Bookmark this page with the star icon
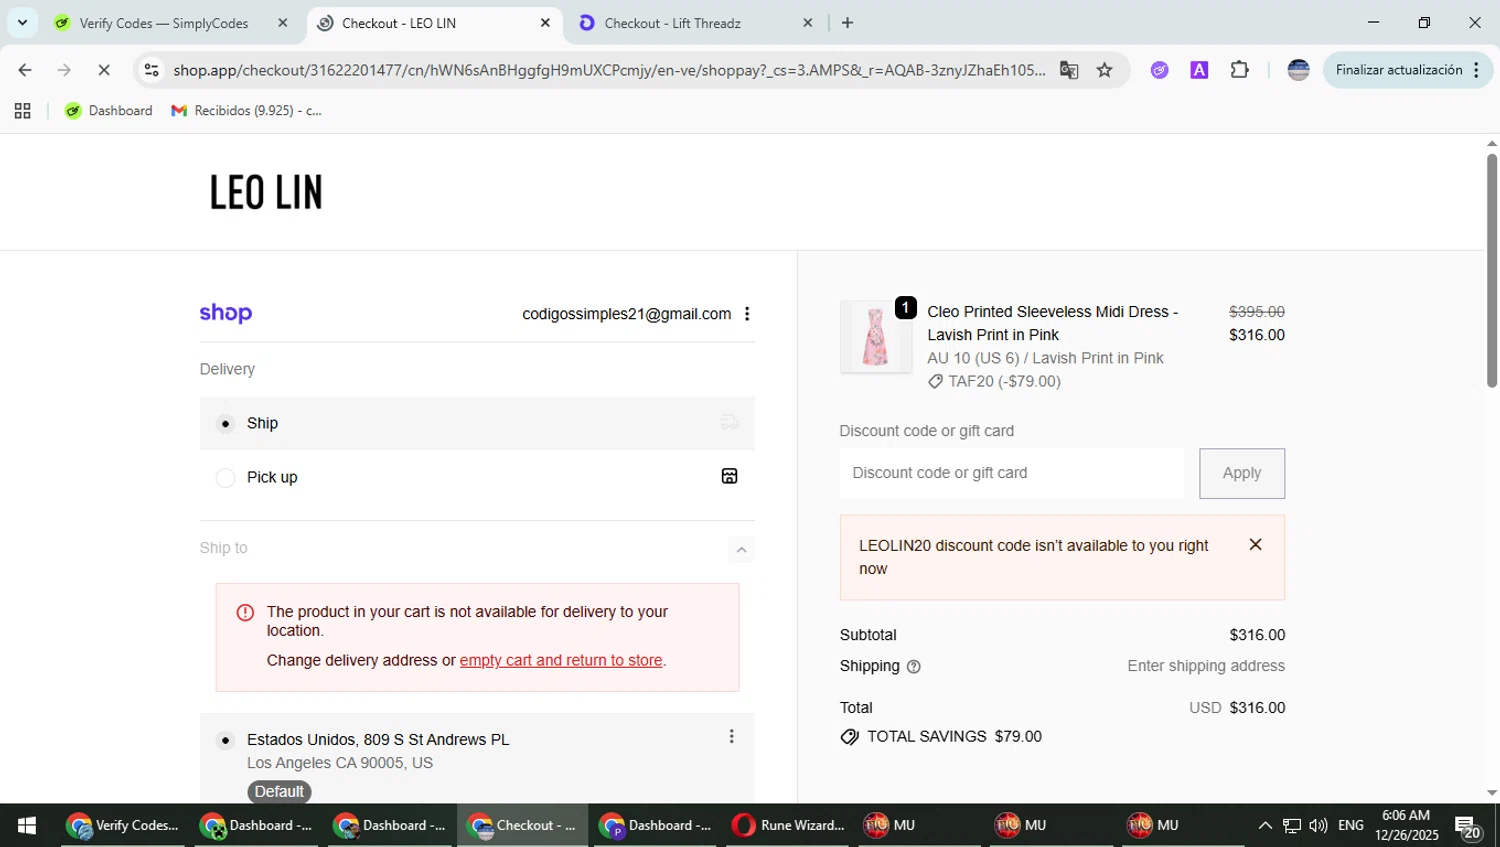Image resolution: width=1500 pixels, height=847 pixels. tap(1104, 70)
